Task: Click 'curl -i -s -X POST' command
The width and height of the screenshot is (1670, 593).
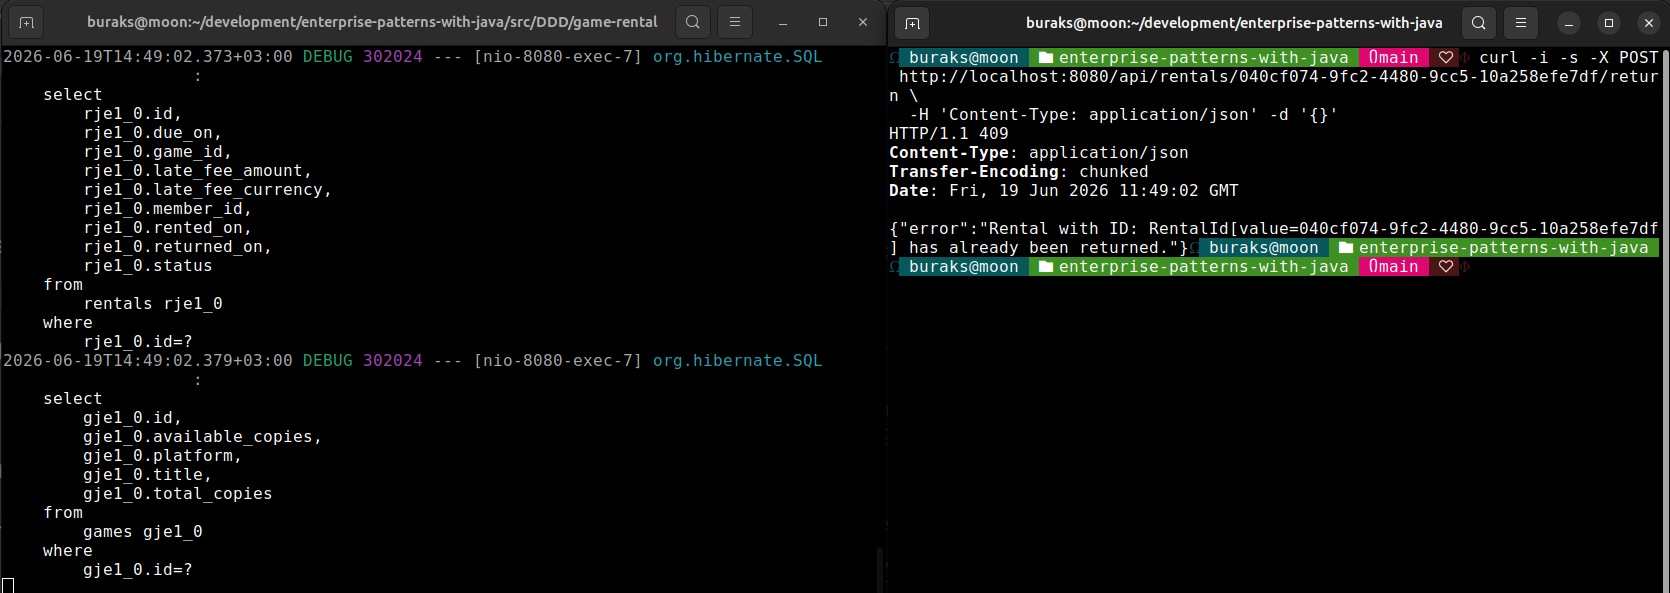Action: (1569, 57)
